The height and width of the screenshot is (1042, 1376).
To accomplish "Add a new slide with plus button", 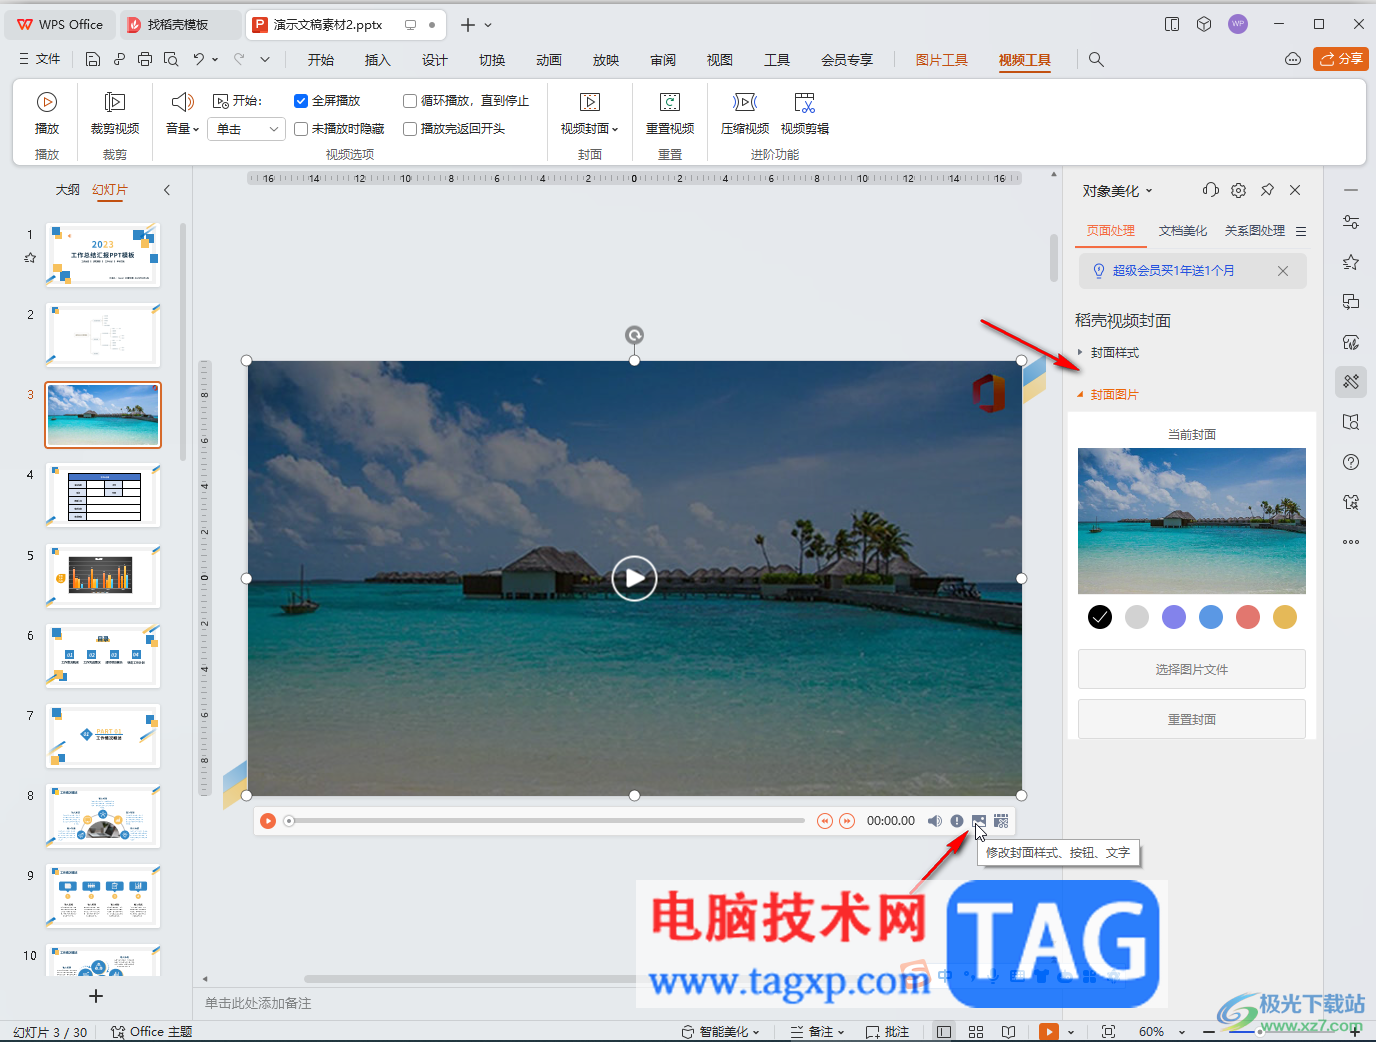I will coord(96,996).
